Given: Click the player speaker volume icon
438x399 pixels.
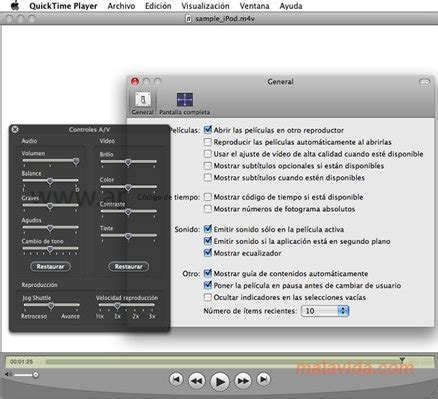Looking at the screenshot, I should (x=9, y=375).
